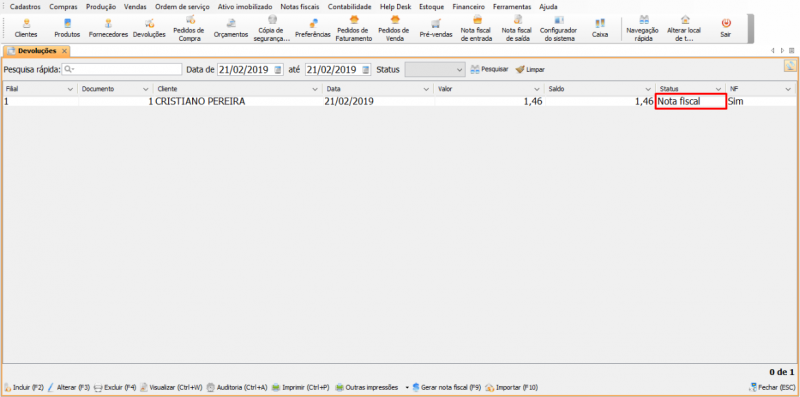Open Alterar local de t... icon
800x397 pixels.
pos(684,29)
